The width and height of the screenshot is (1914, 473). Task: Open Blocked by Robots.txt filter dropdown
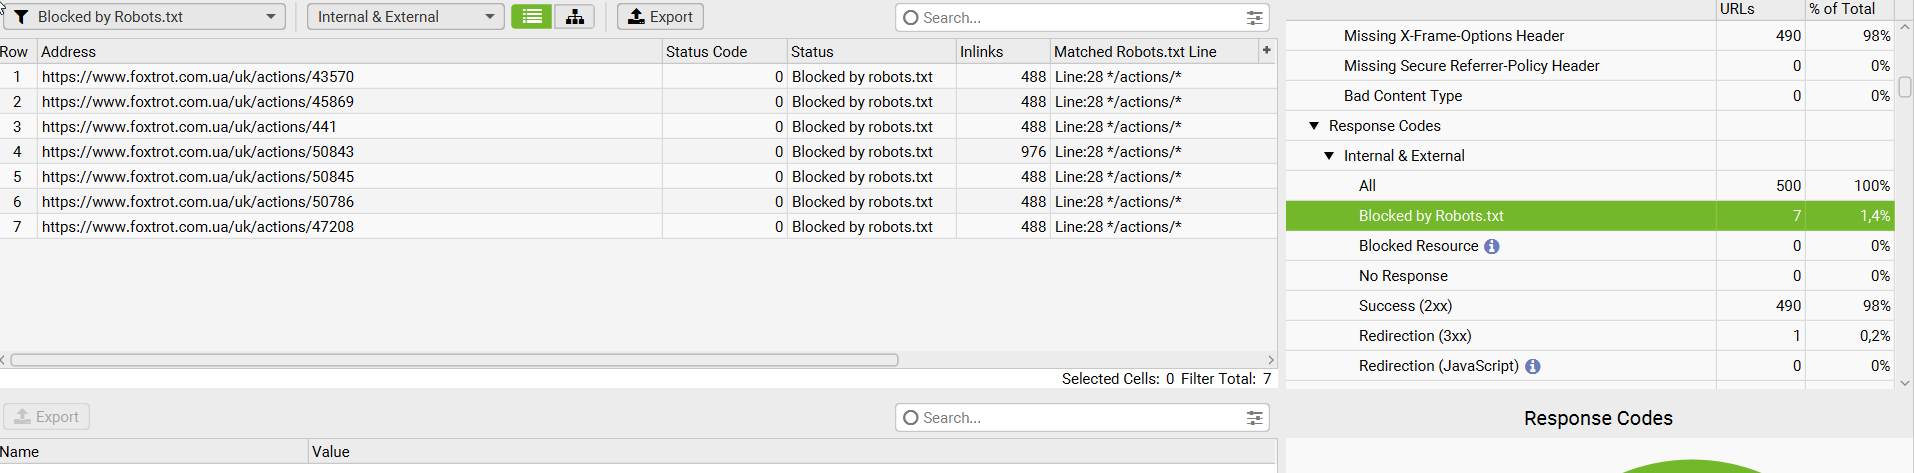(145, 17)
